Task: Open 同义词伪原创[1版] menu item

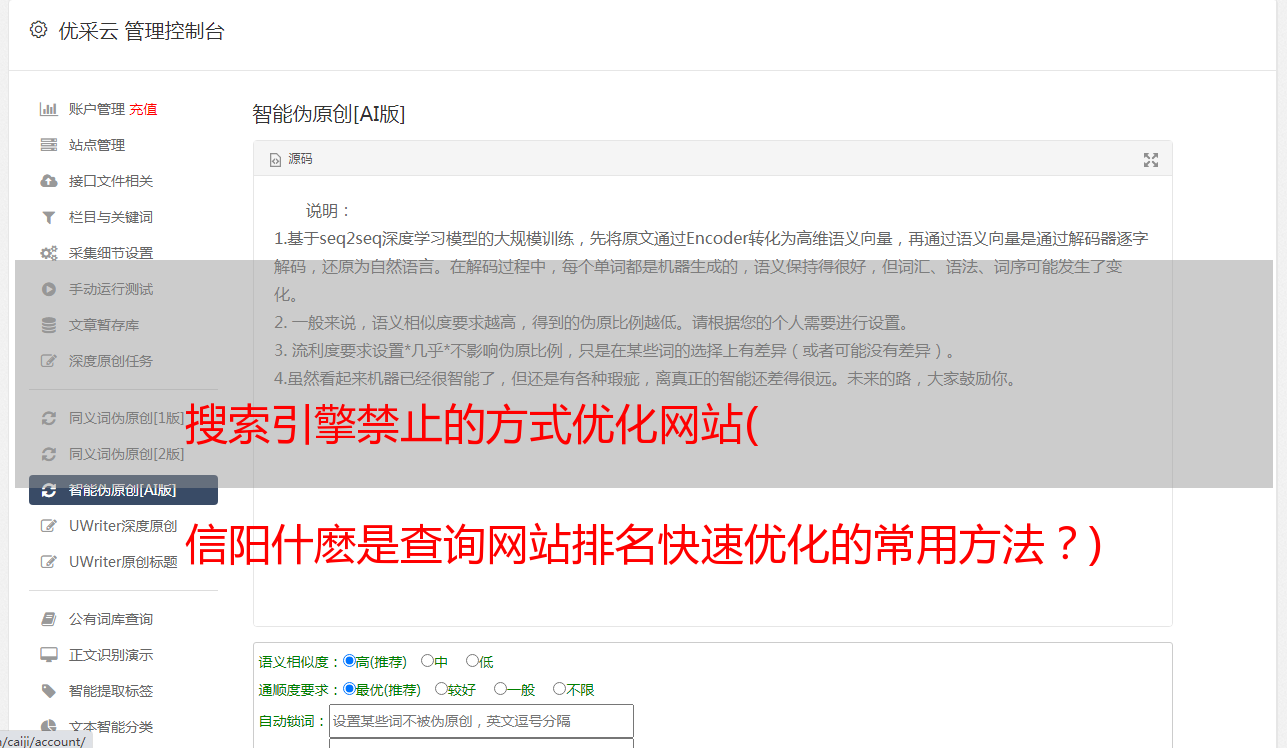Action: click(124, 418)
